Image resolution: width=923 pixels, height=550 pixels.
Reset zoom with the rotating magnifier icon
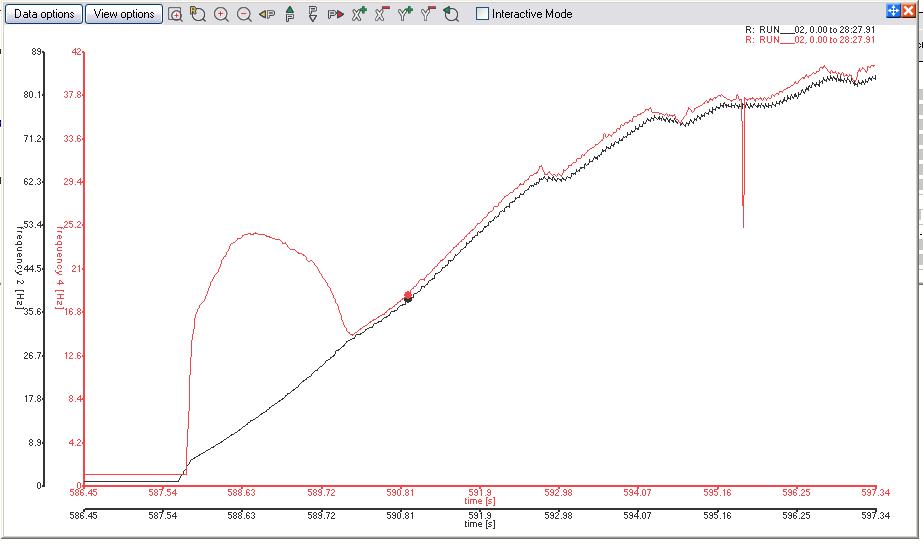point(451,14)
